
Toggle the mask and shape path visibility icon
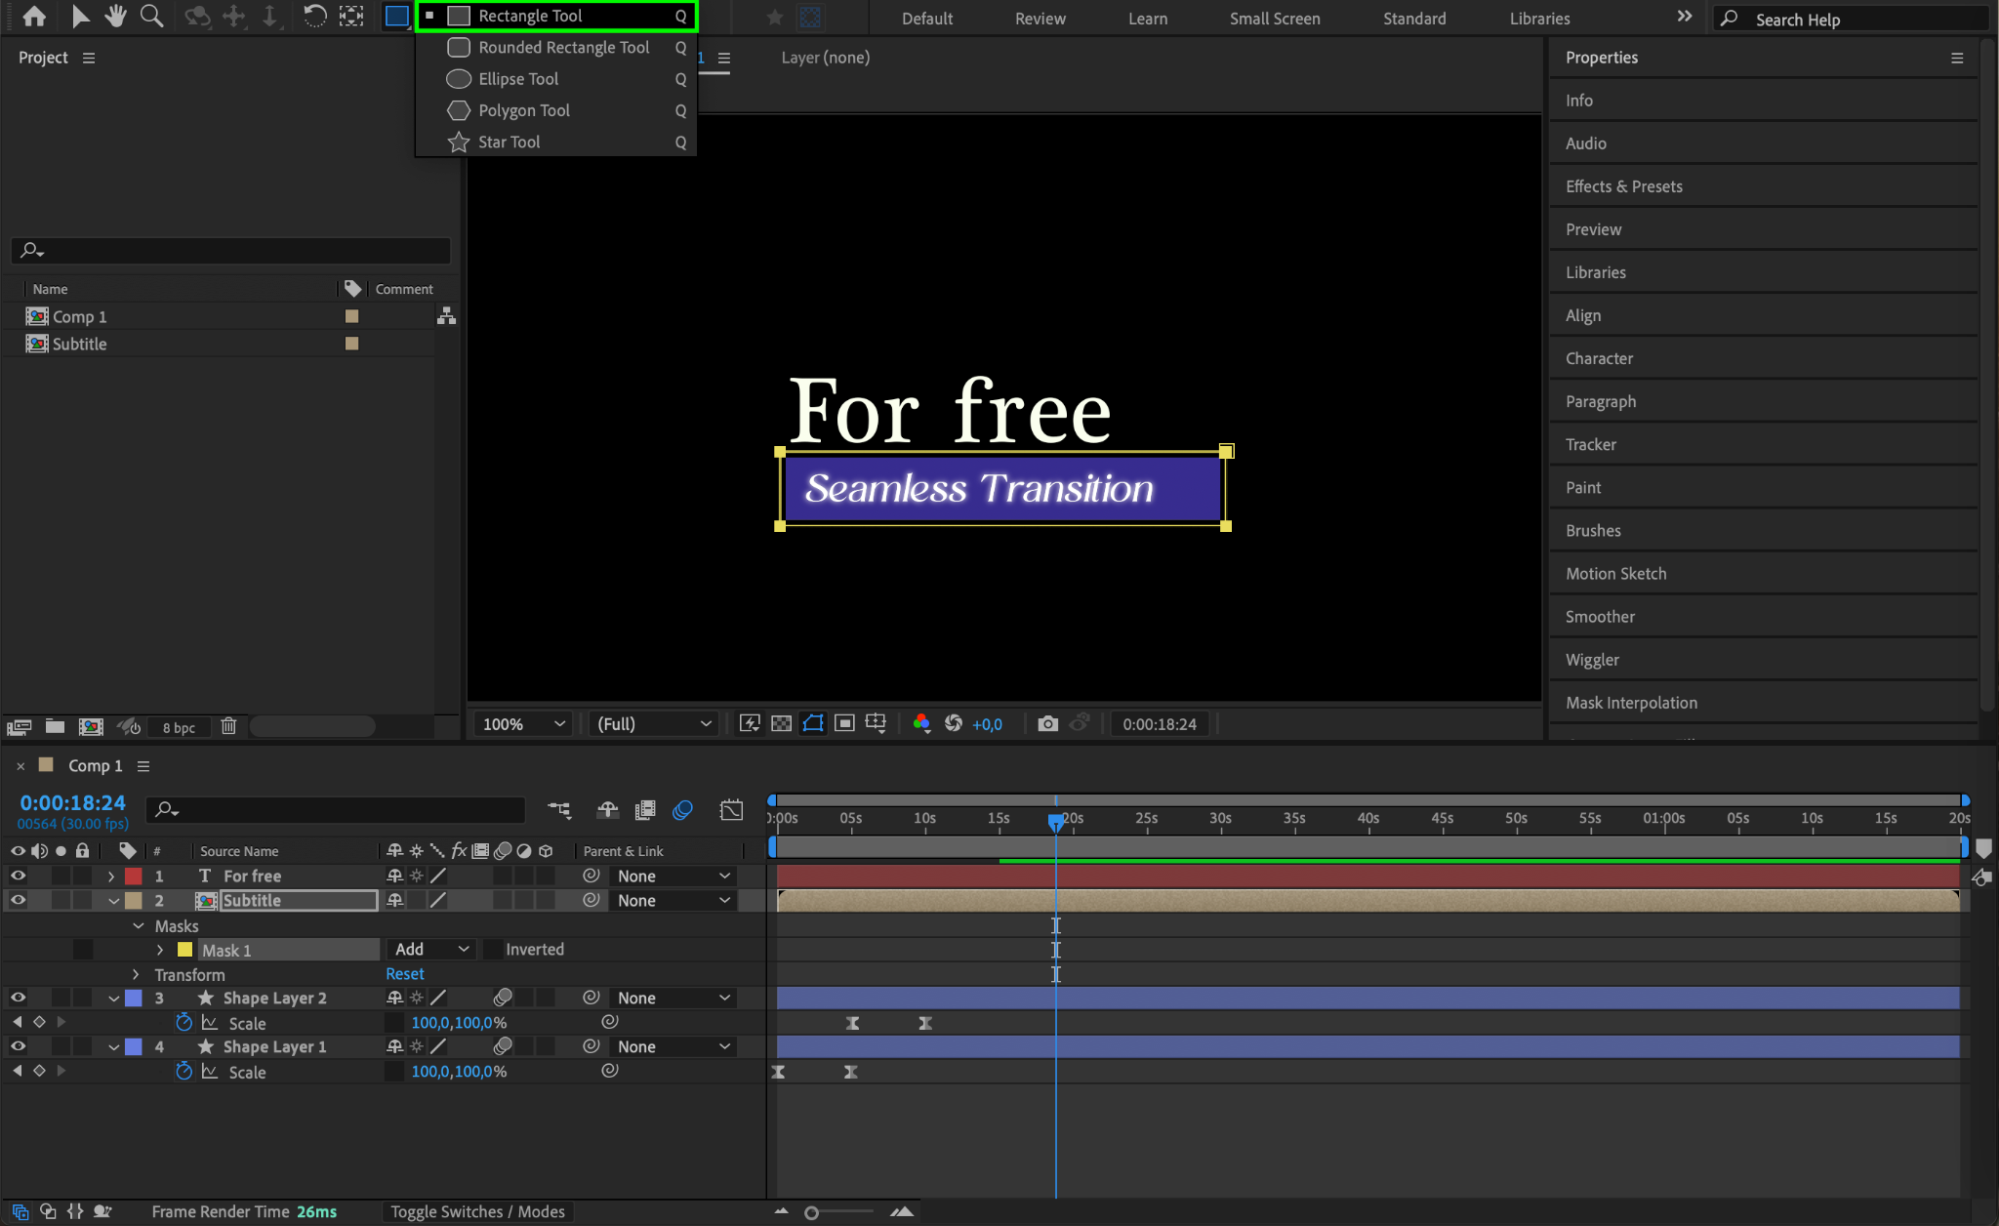click(812, 723)
